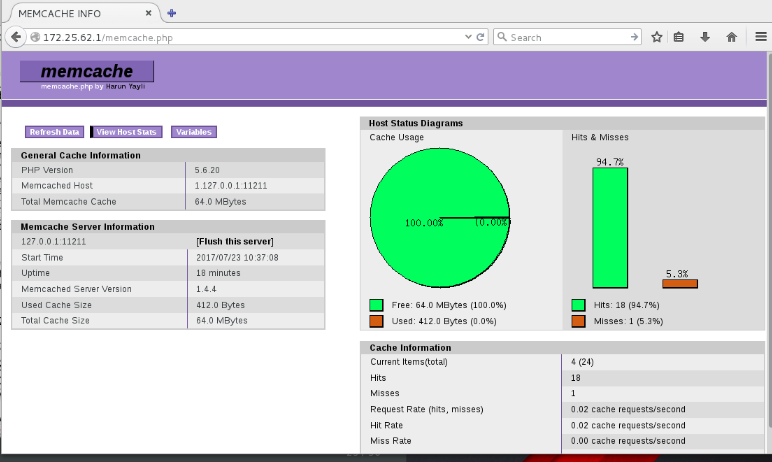This screenshot has height=462, width=772.
Task: Click Flush this server link
Action: 235,241
